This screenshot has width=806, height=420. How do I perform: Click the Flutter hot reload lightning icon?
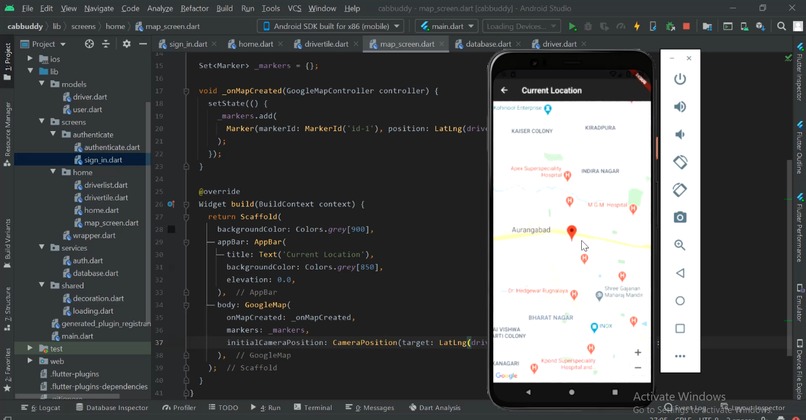637,26
